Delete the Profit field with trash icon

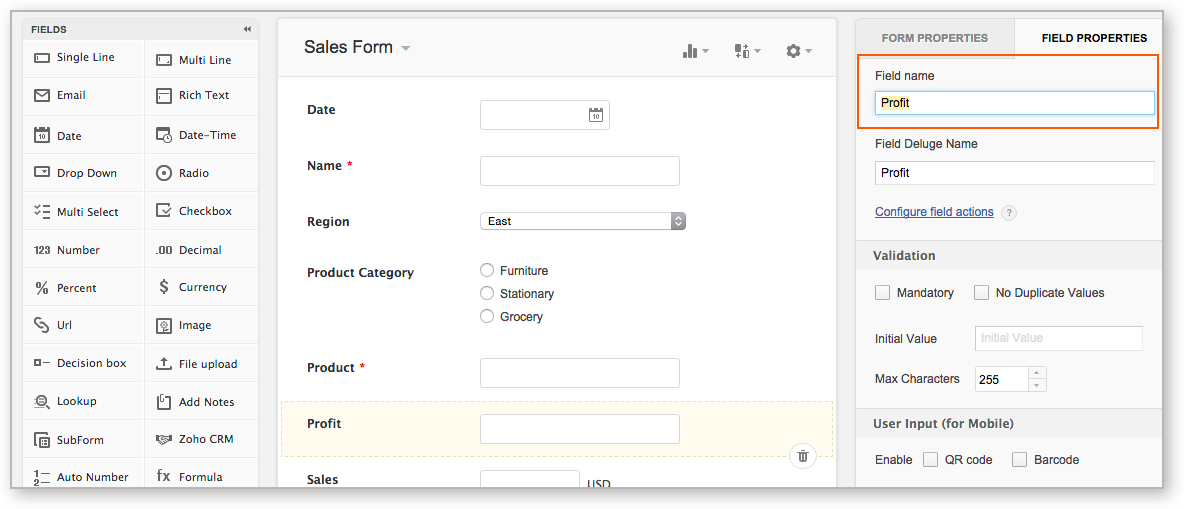point(802,456)
